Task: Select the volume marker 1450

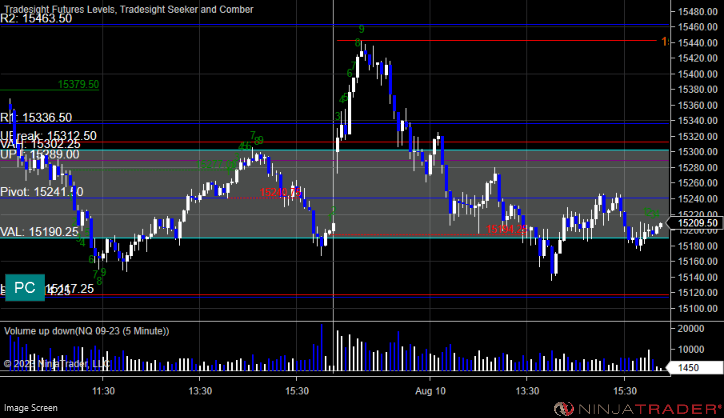Action: coord(696,368)
